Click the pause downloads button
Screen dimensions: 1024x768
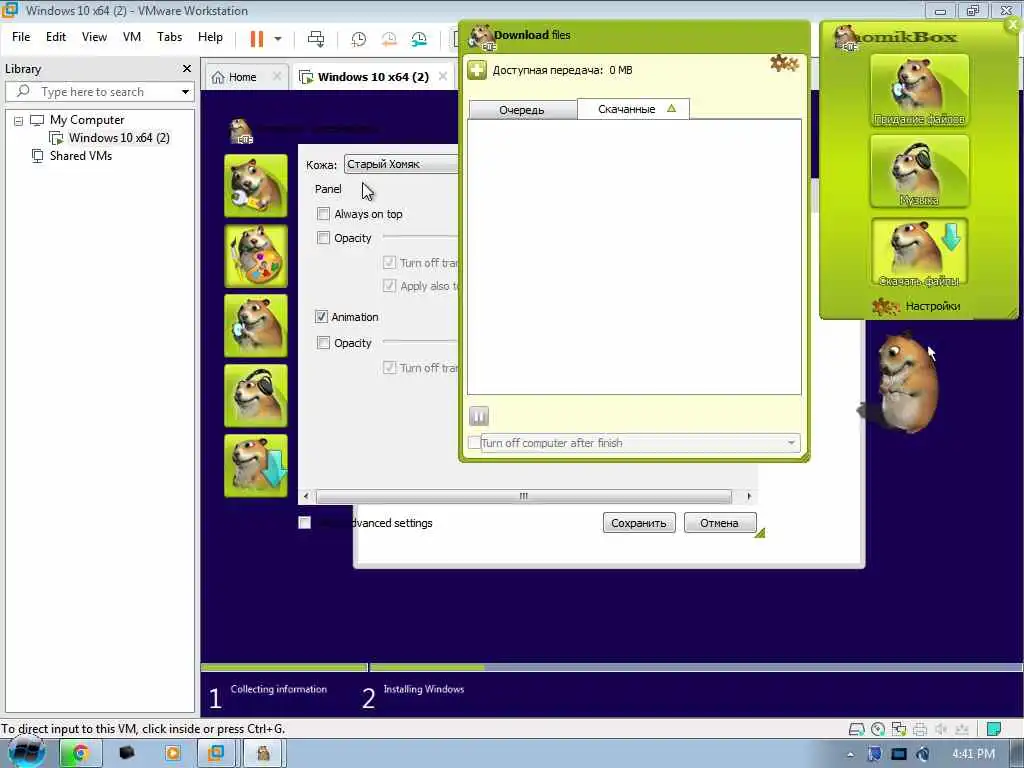pyautogui.click(x=479, y=416)
